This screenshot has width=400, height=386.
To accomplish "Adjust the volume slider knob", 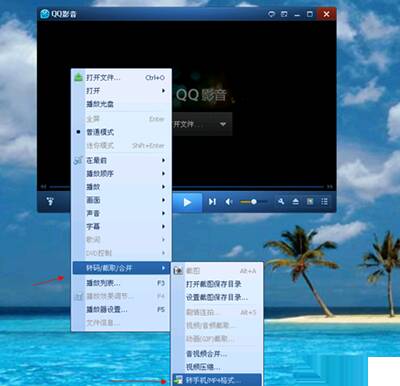I will [x=254, y=202].
